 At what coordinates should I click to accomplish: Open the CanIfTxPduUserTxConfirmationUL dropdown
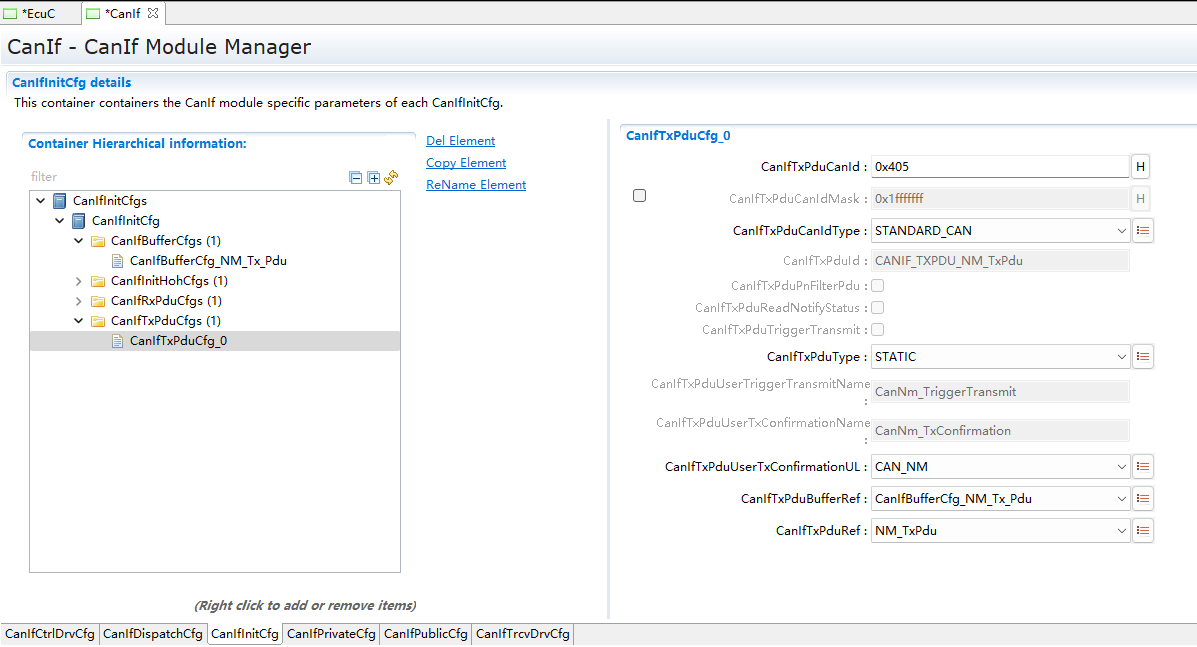1000,466
